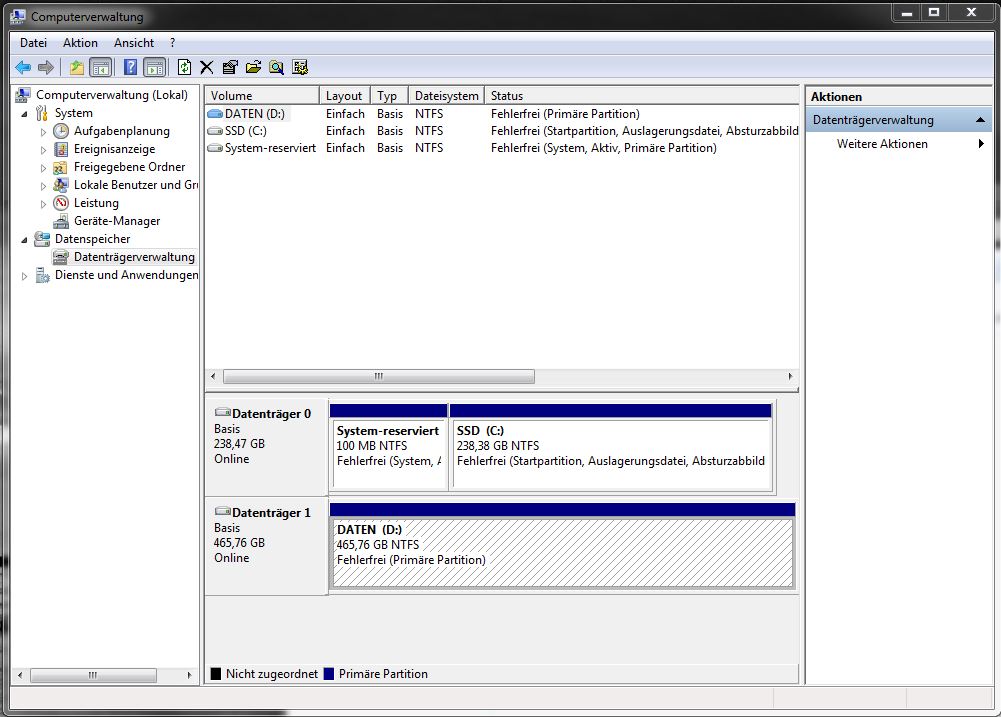The image size is (1001, 717).
Task: Select Ereignisanzeige in the tree
Action: point(114,149)
